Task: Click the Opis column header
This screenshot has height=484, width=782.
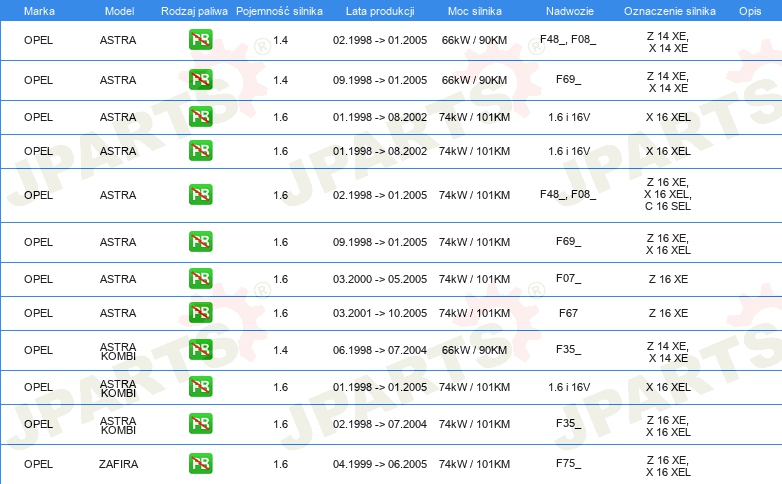Action: pos(750,11)
